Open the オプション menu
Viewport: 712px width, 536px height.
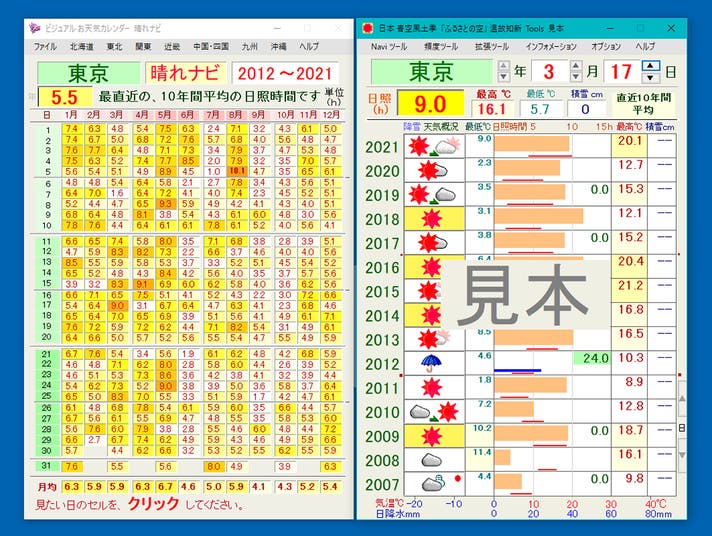(x=606, y=46)
